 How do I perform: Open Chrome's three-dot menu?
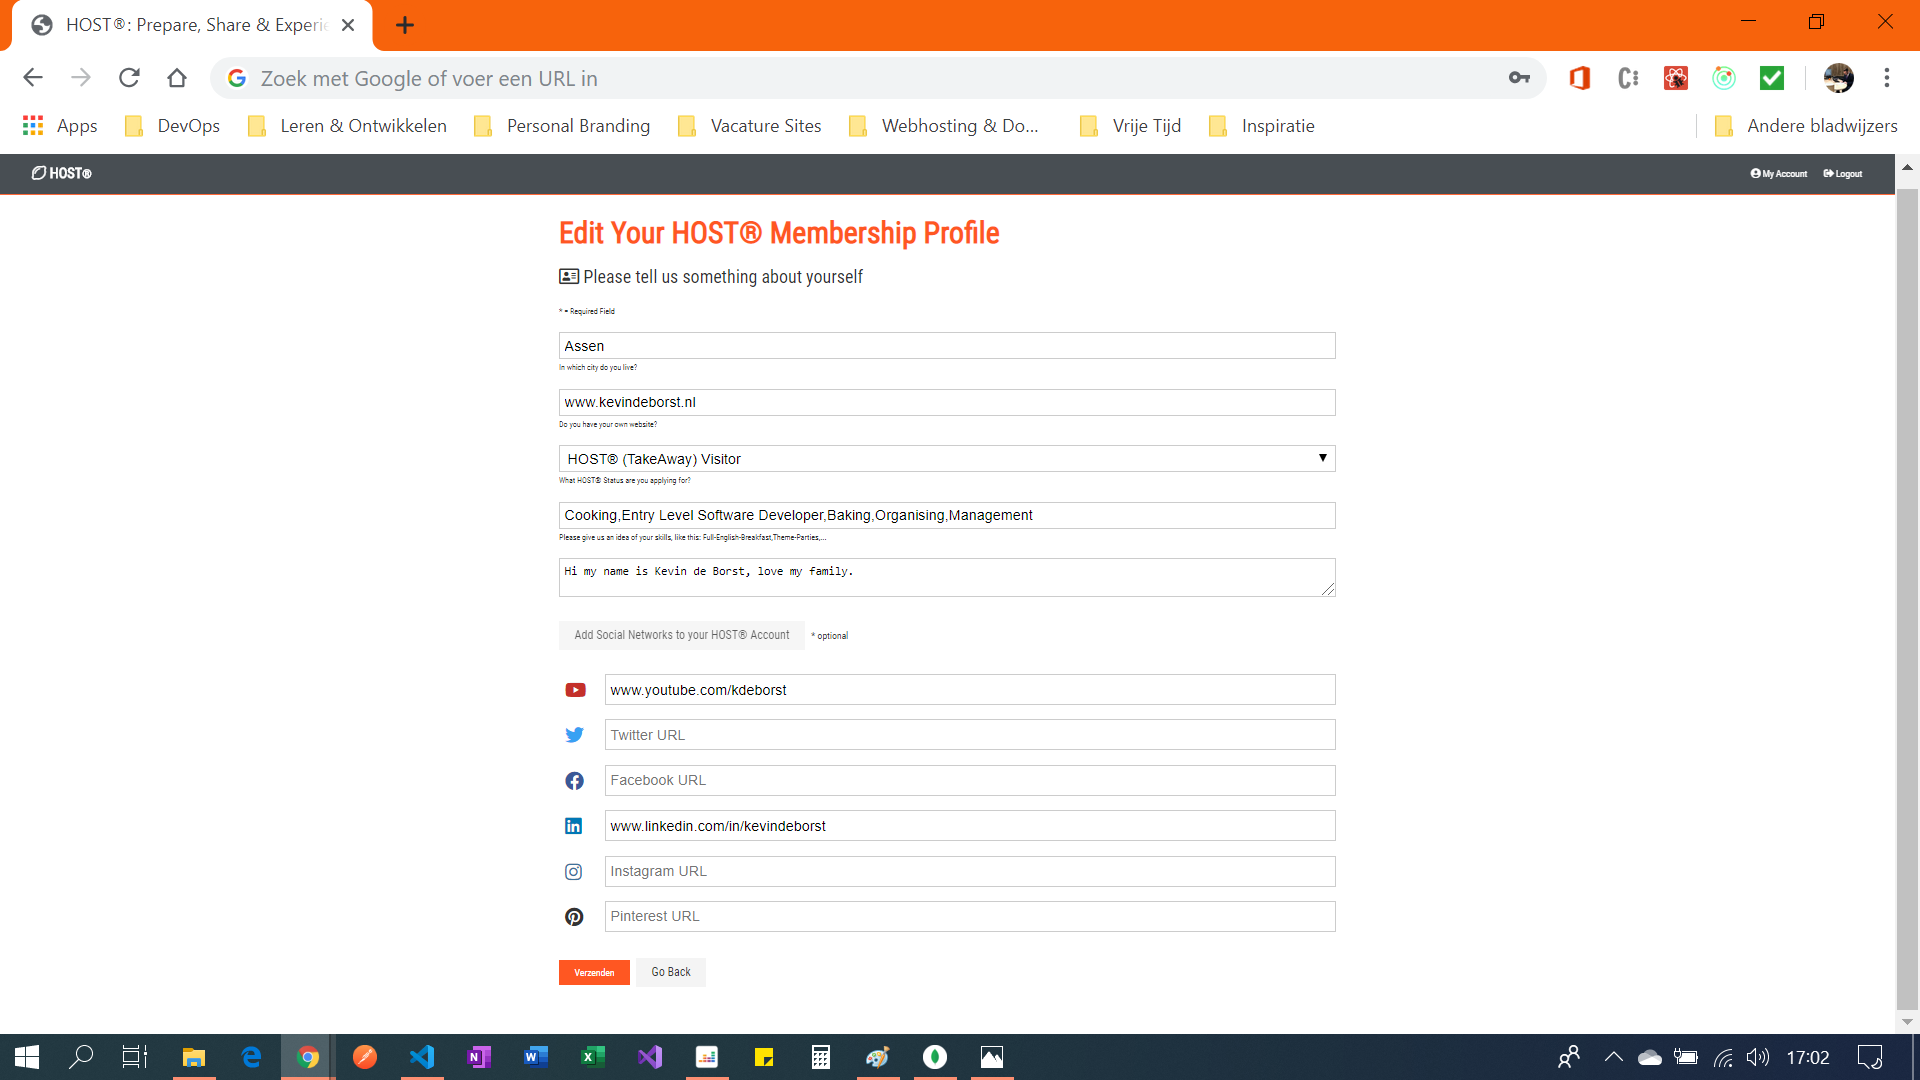pyautogui.click(x=1887, y=78)
